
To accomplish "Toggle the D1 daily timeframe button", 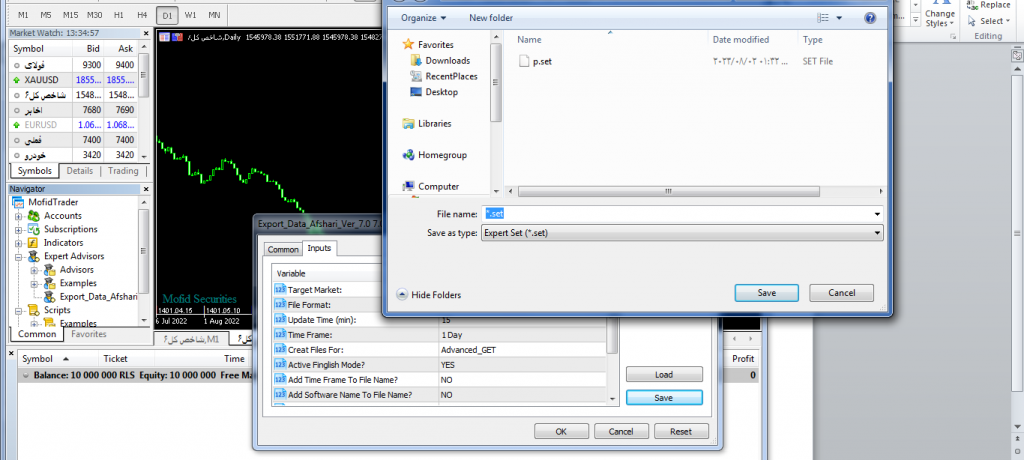I will (x=167, y=14).
